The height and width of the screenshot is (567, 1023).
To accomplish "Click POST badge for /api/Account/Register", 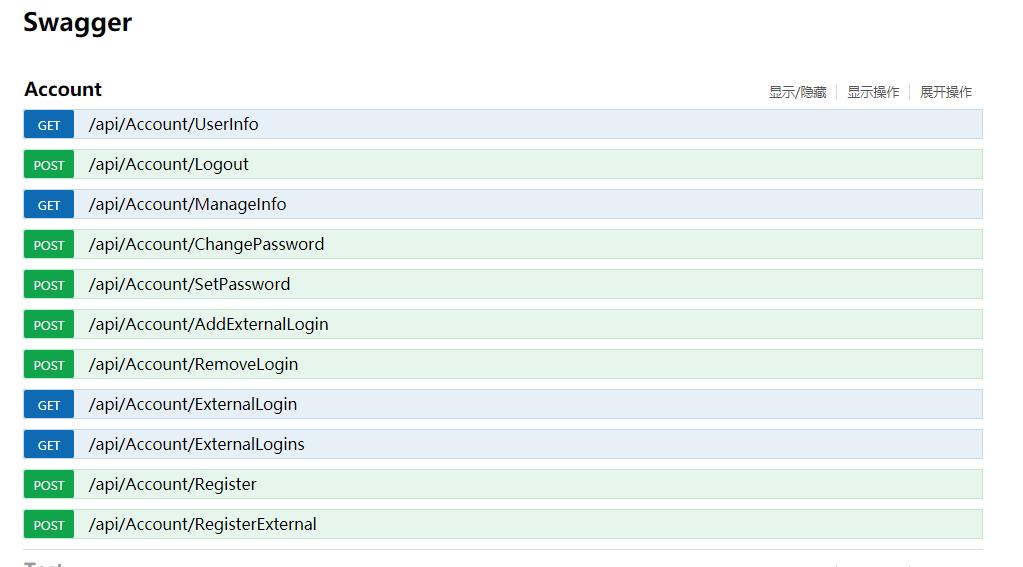I will pos(49,485).
